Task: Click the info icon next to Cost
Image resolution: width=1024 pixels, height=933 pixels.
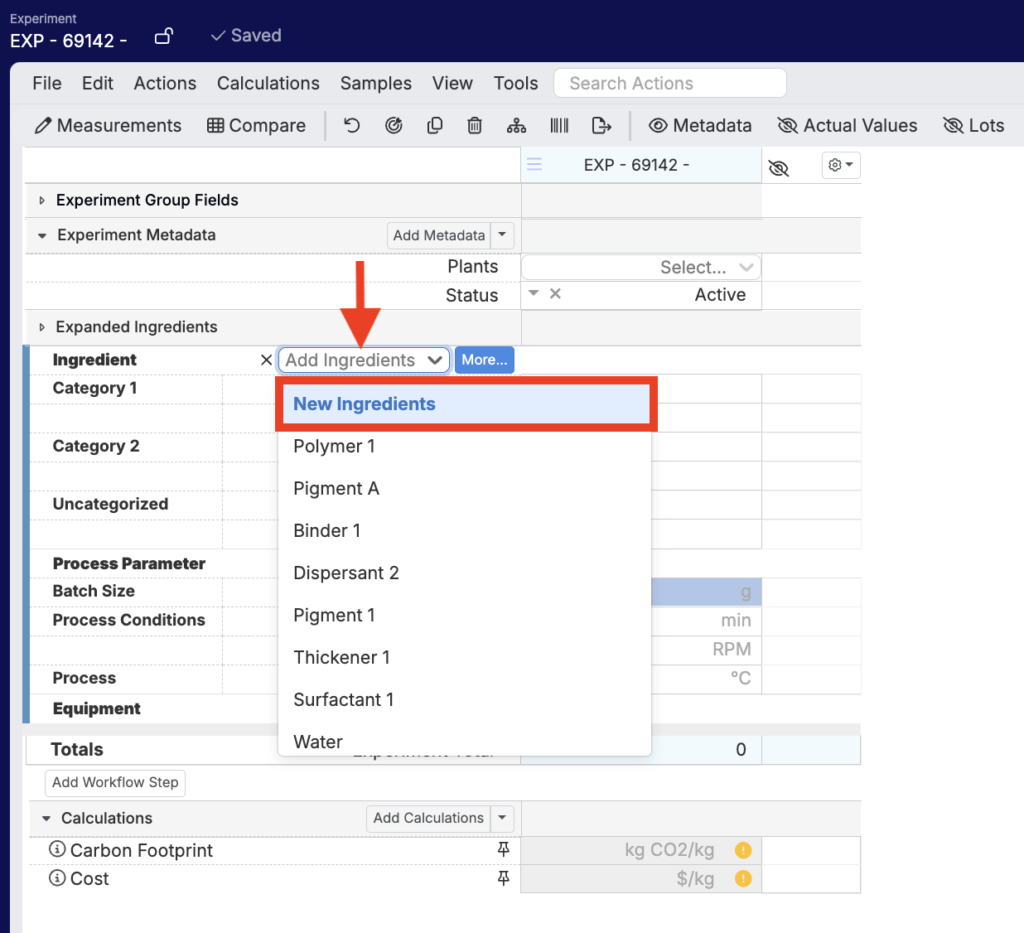Action: 57,878
